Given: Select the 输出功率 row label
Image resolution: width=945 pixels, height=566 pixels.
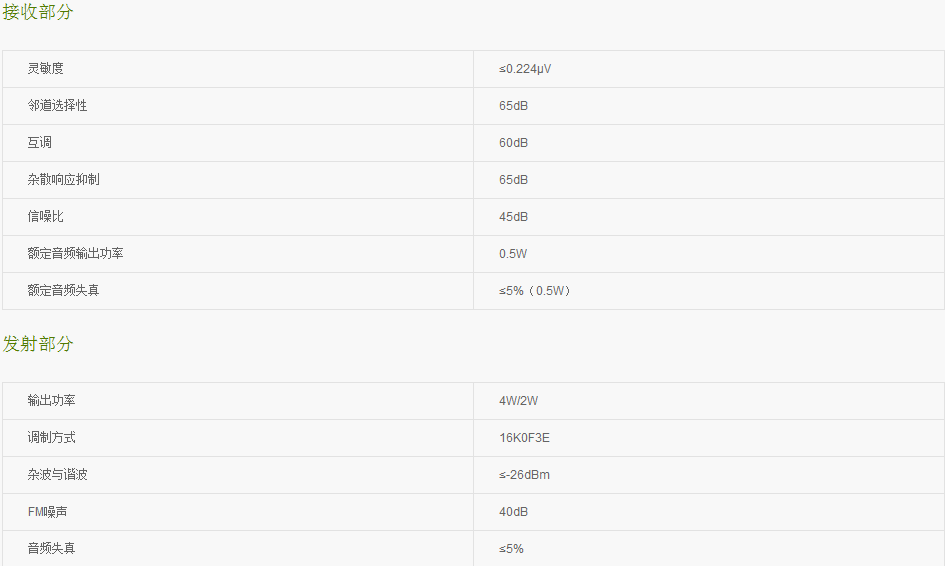Looking at the screenshot, I should (51, 401).
